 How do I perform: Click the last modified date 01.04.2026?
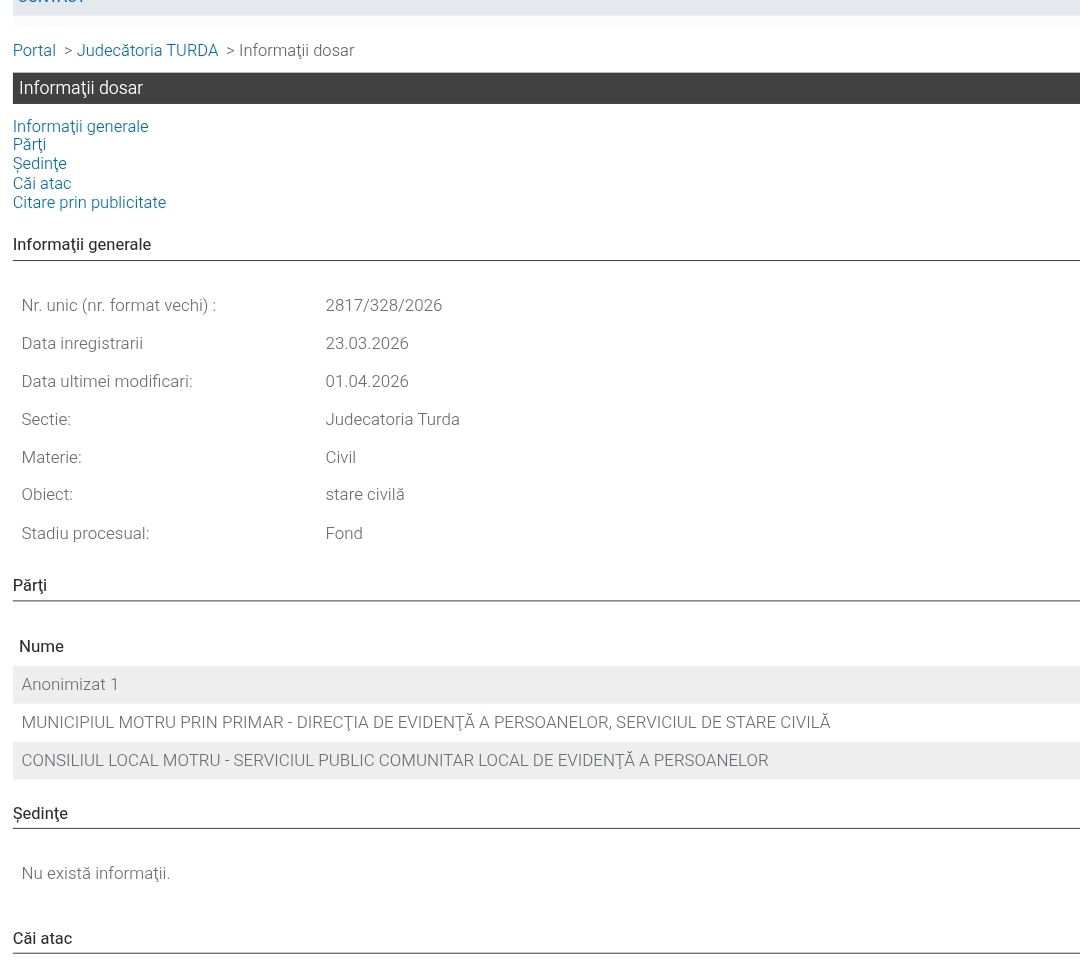pyautogui.click(x=366, y=381)
